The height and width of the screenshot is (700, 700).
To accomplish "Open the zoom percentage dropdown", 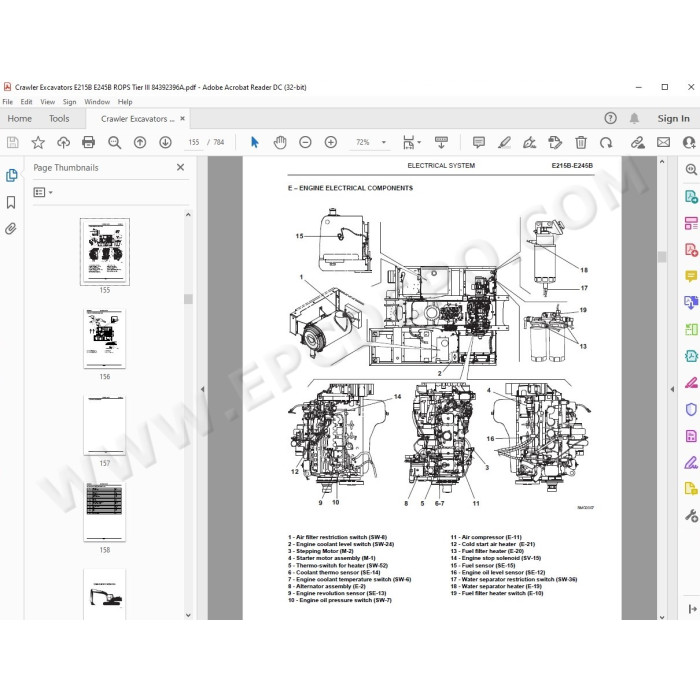I will click(383, 142).
